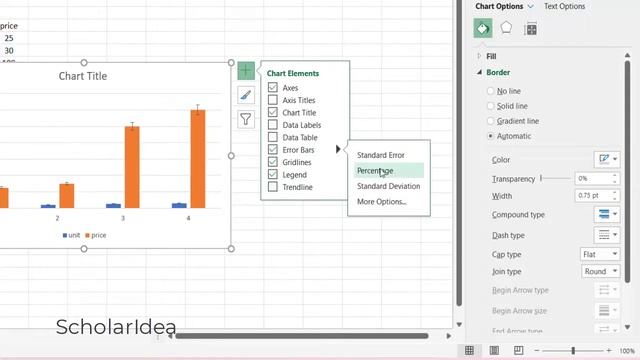Uncheck the Chart Title checkbox

tap(273, 112)
